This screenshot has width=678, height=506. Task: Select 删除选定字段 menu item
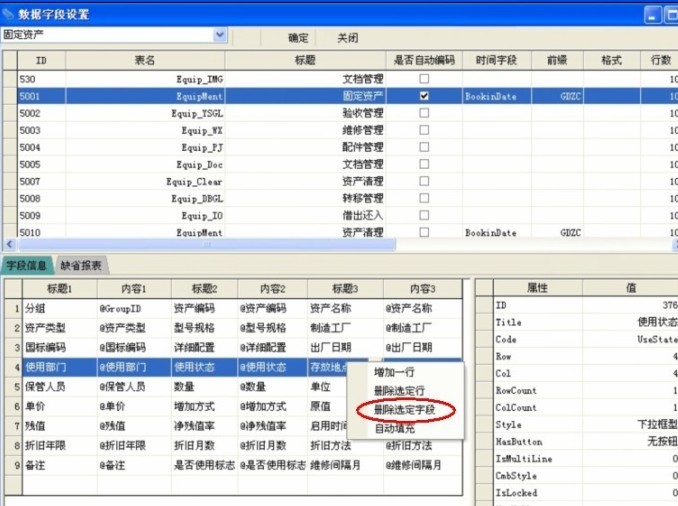(x=405, y=410)
